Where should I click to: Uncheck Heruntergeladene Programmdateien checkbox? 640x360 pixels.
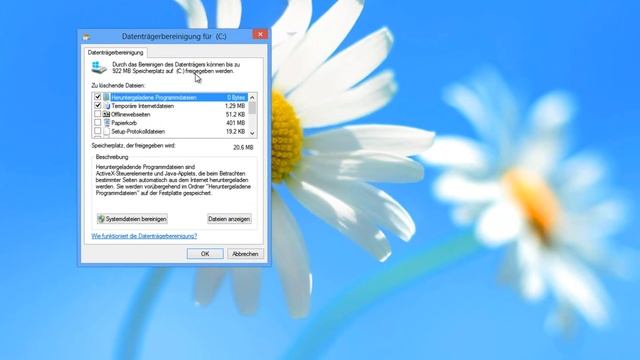[98, 97]
